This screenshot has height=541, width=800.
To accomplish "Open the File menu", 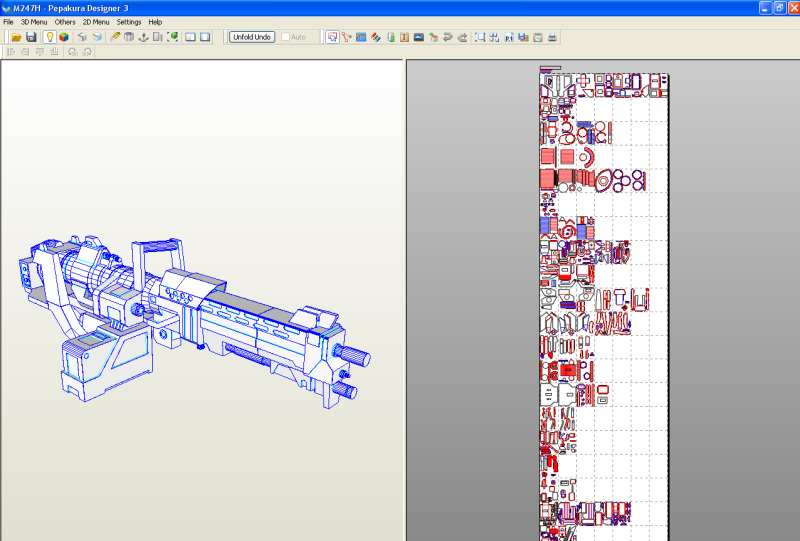I will click(8, 22).
